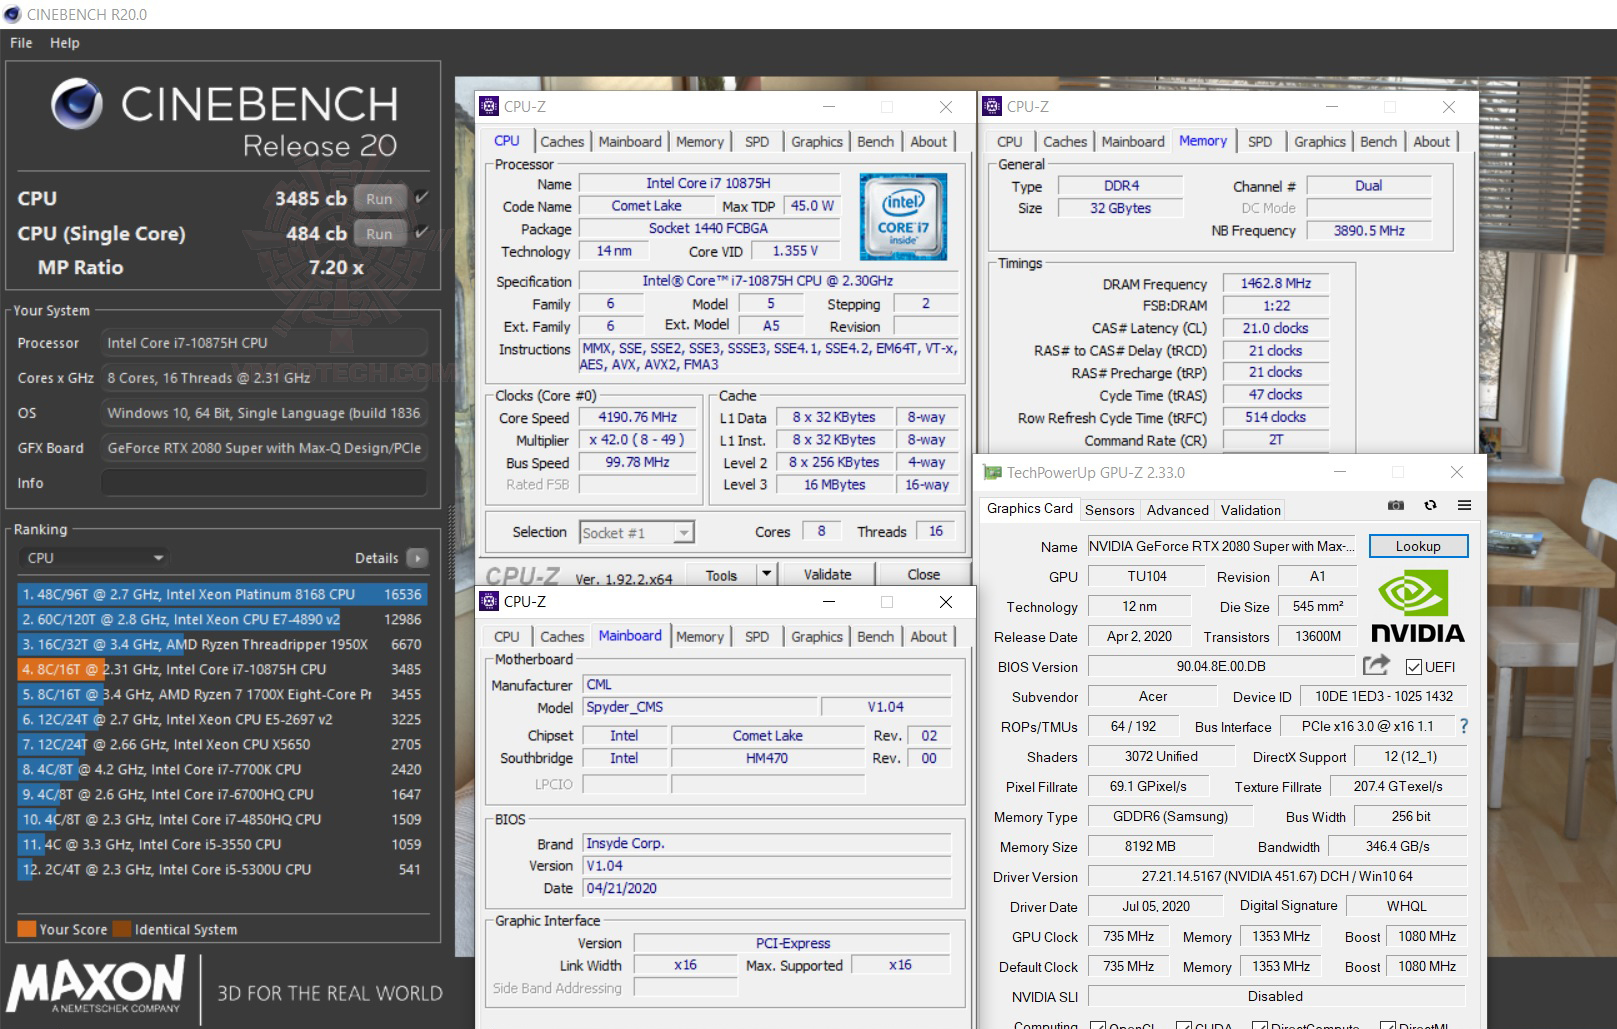Click the Subvendor value Acer in GPU-Z
The width and height of the screenshot is (1617, 1029).
pos(1152,696)
